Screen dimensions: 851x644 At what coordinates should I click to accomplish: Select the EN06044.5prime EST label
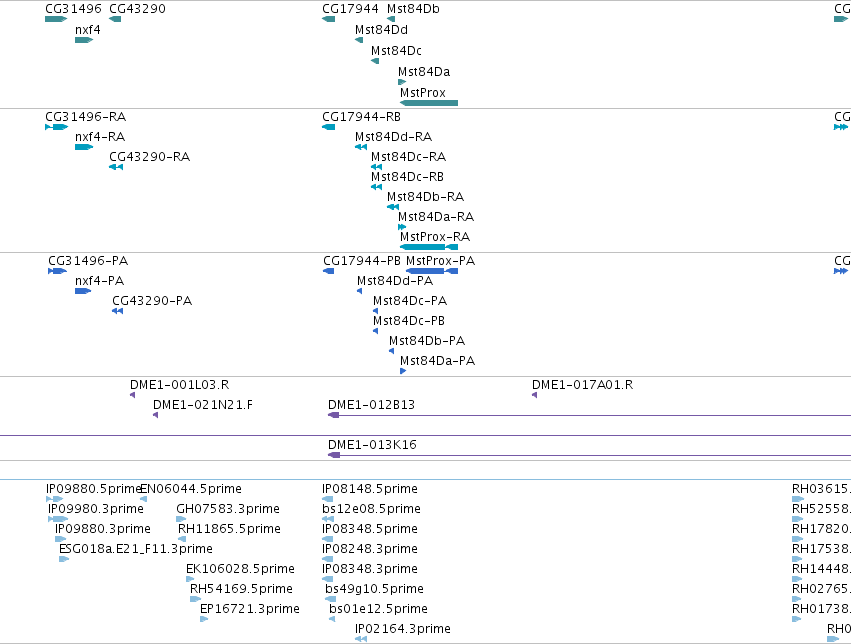coord(190,489)
